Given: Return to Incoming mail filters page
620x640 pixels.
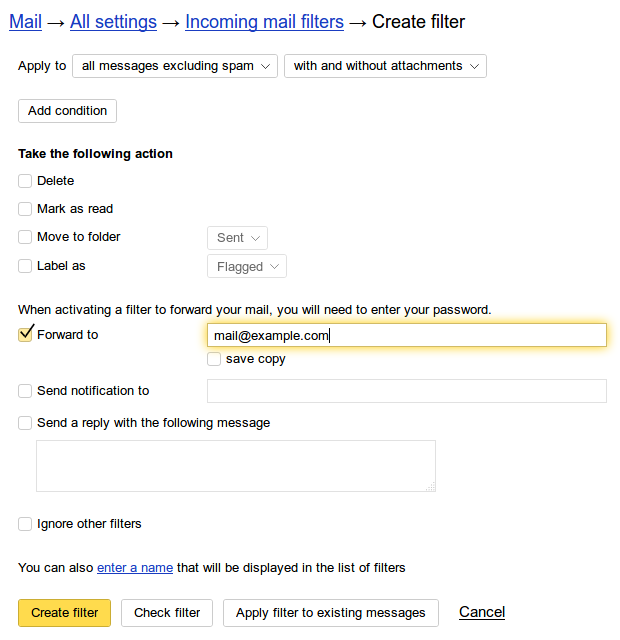Looking at the screenshot, I should 264,22.
